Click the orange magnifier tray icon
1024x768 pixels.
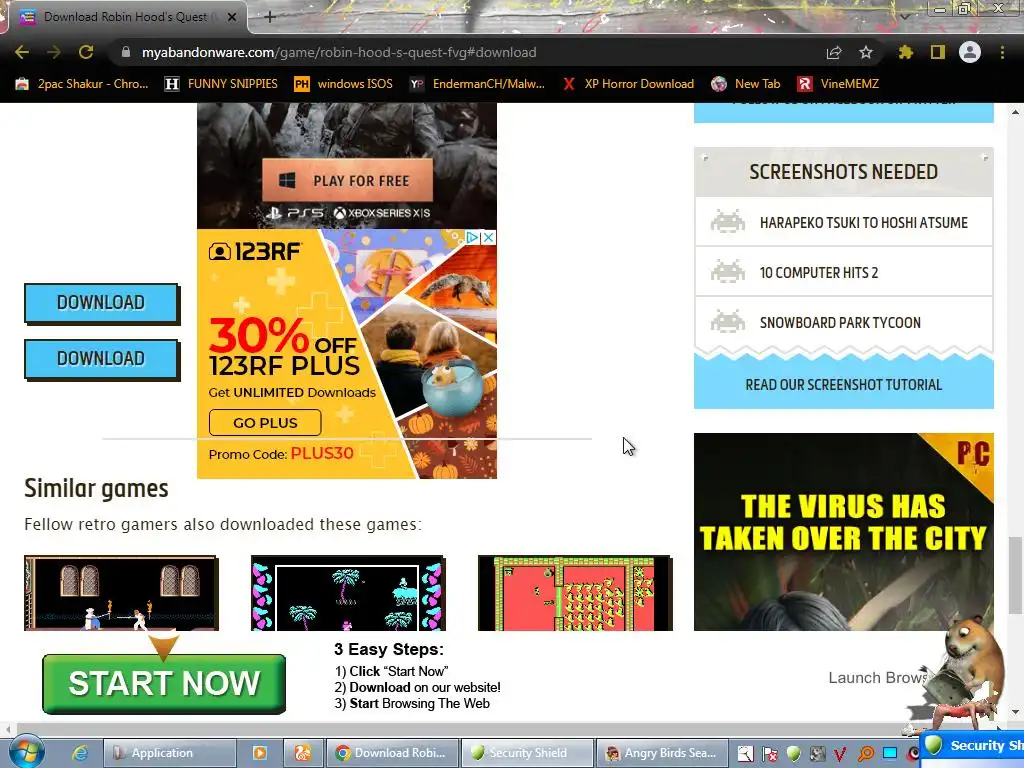click(866, 754)
